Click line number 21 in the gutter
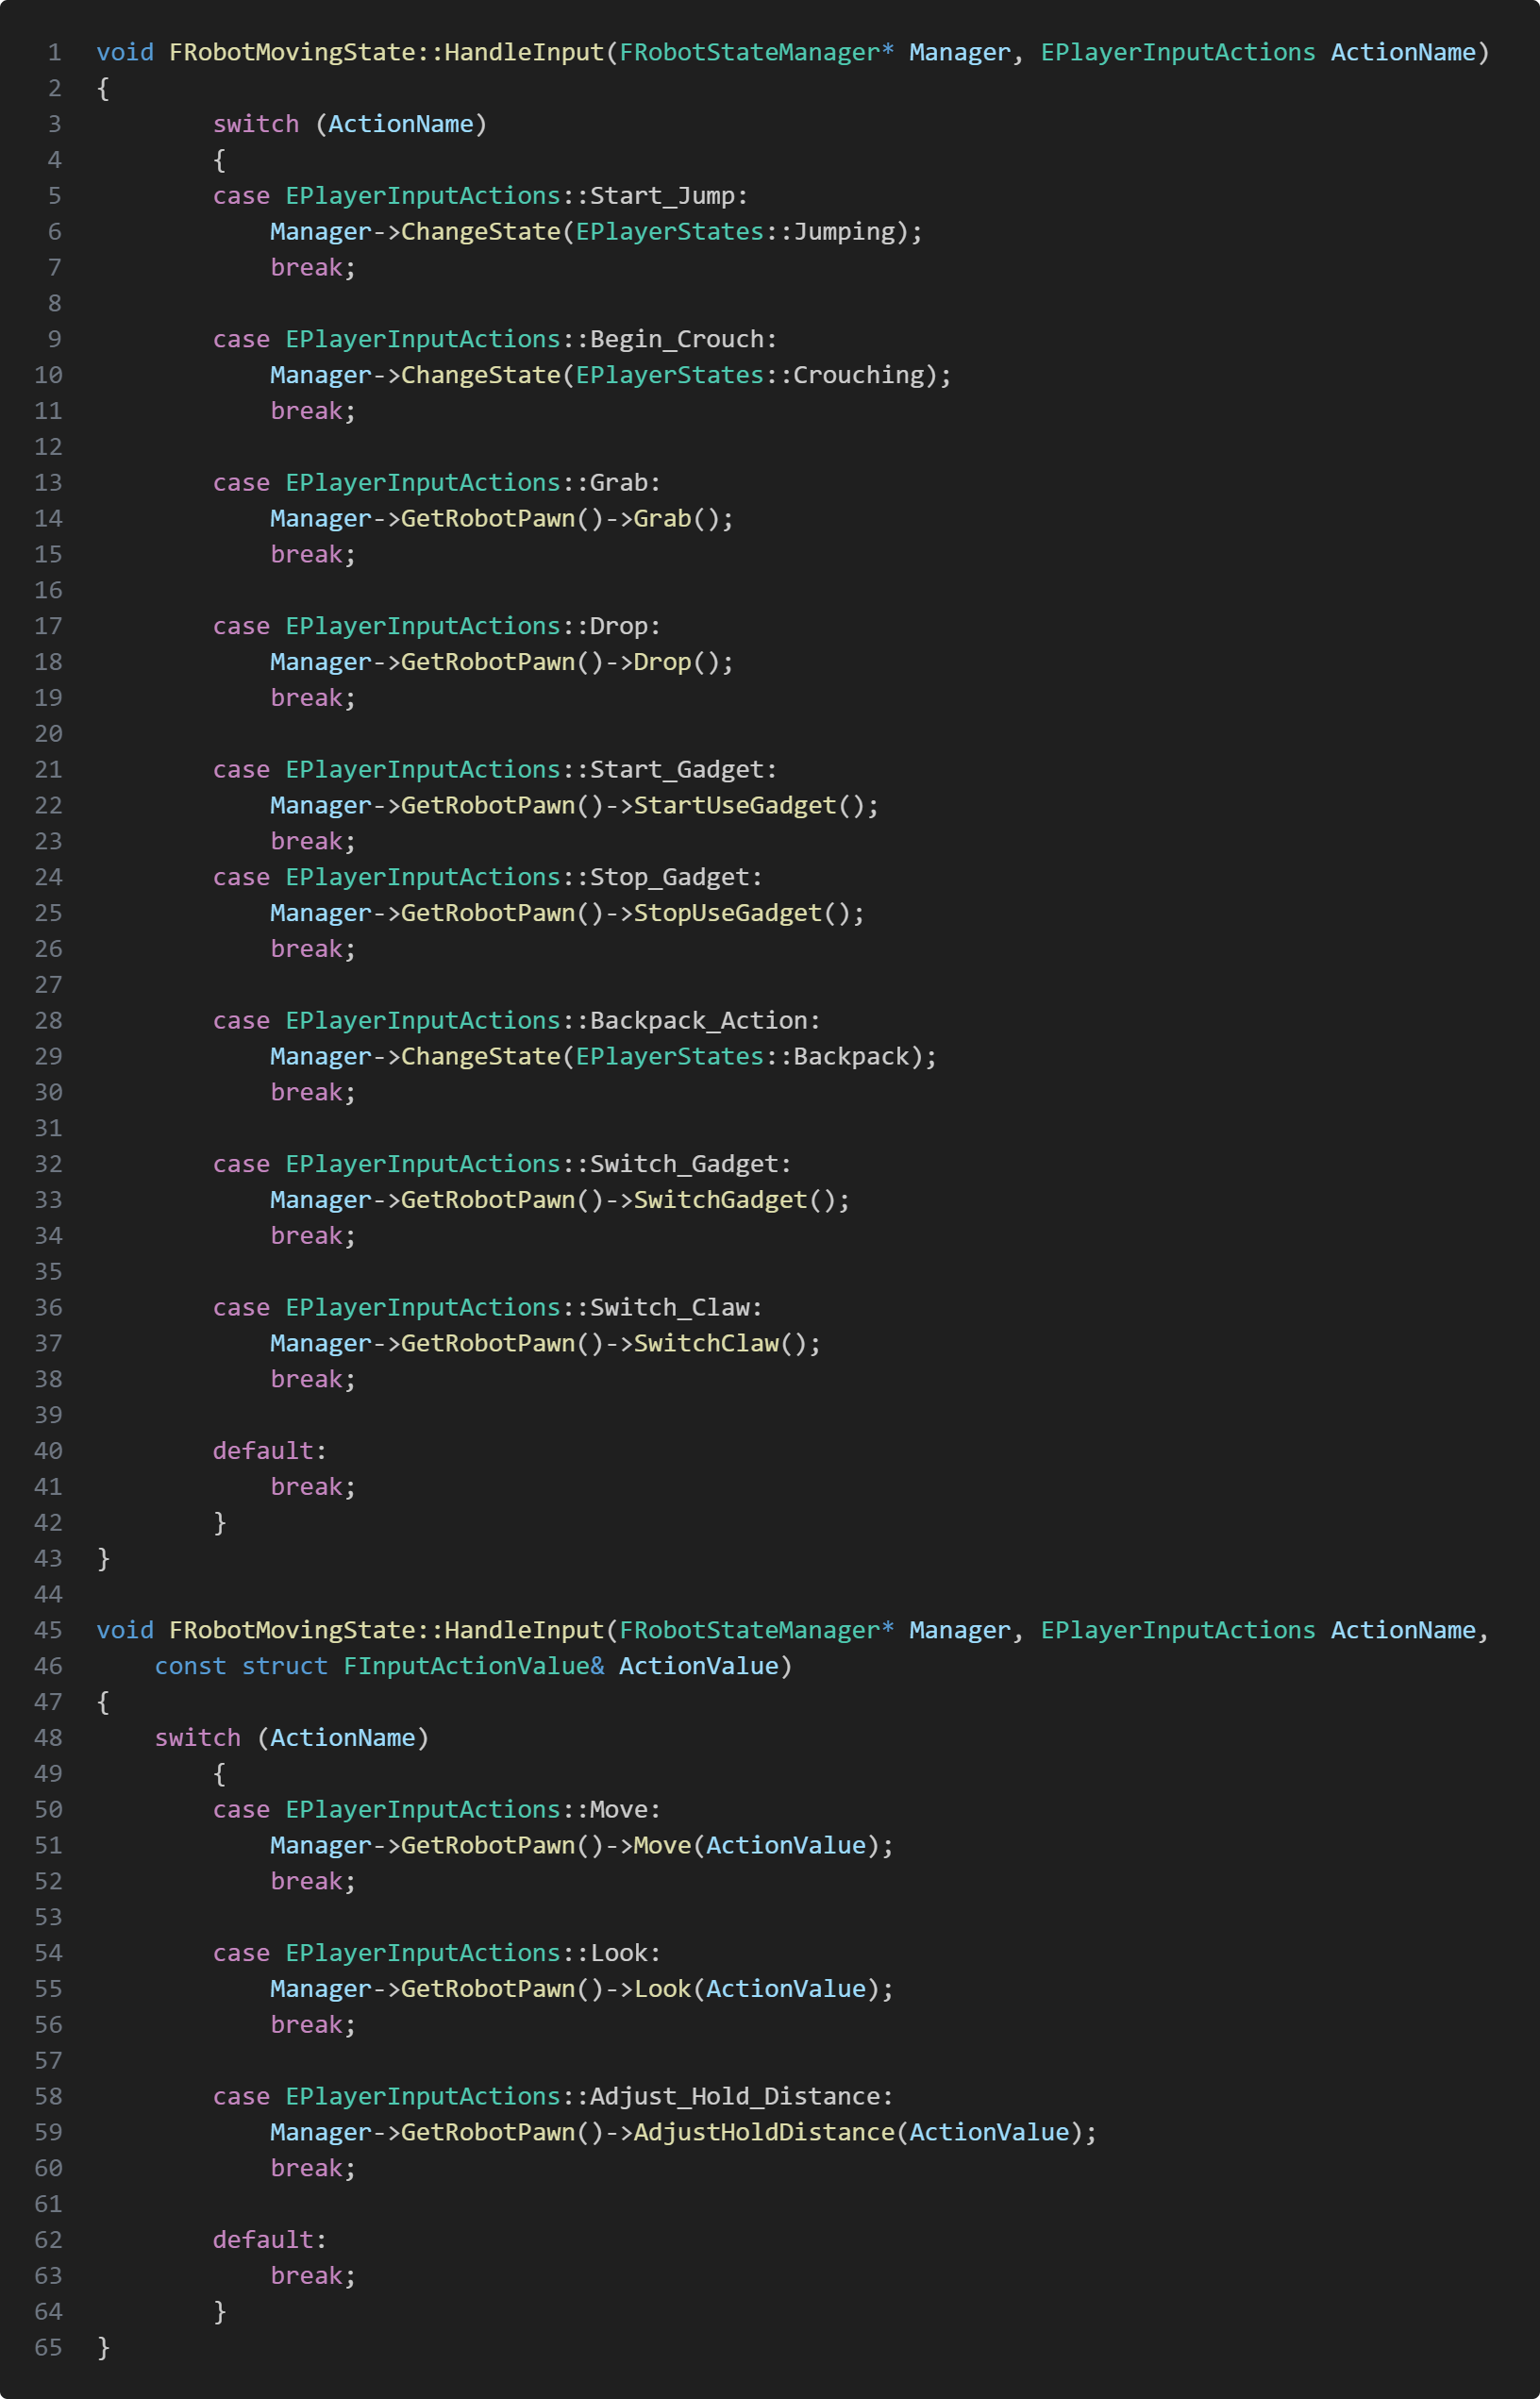1540x2399 pixels. click(48, 769)
